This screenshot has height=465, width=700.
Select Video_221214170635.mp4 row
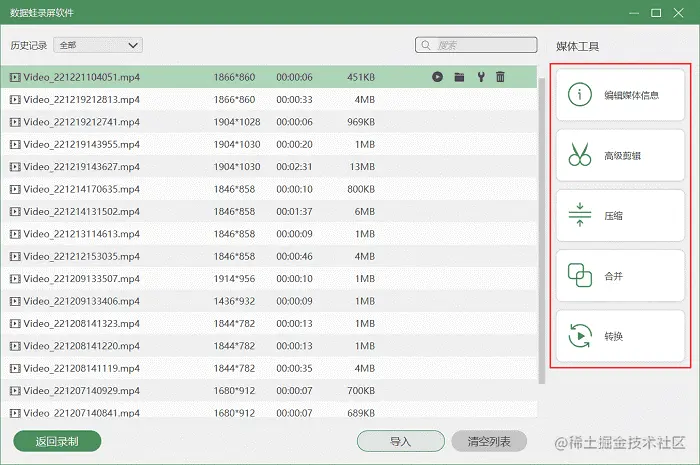(269, 189)
